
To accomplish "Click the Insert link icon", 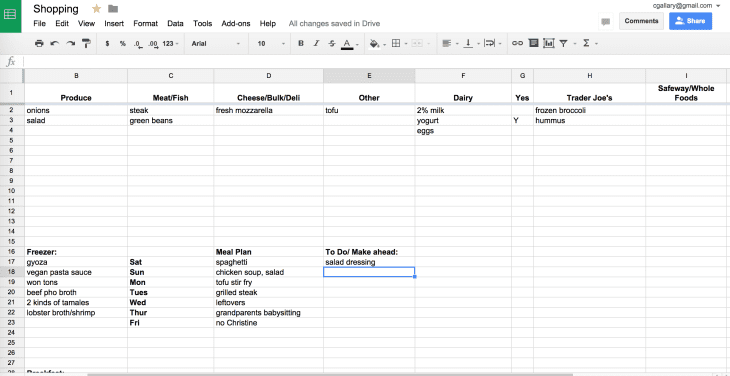I will tap(517, 43).
